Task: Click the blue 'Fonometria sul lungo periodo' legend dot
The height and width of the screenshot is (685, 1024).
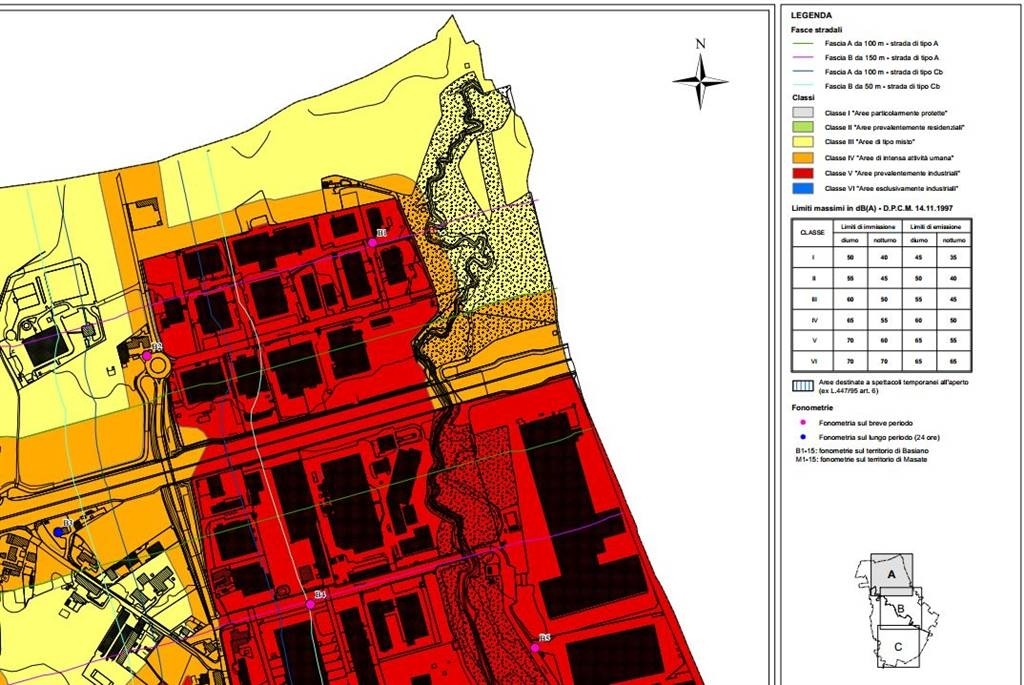Action: click(803, 437)
